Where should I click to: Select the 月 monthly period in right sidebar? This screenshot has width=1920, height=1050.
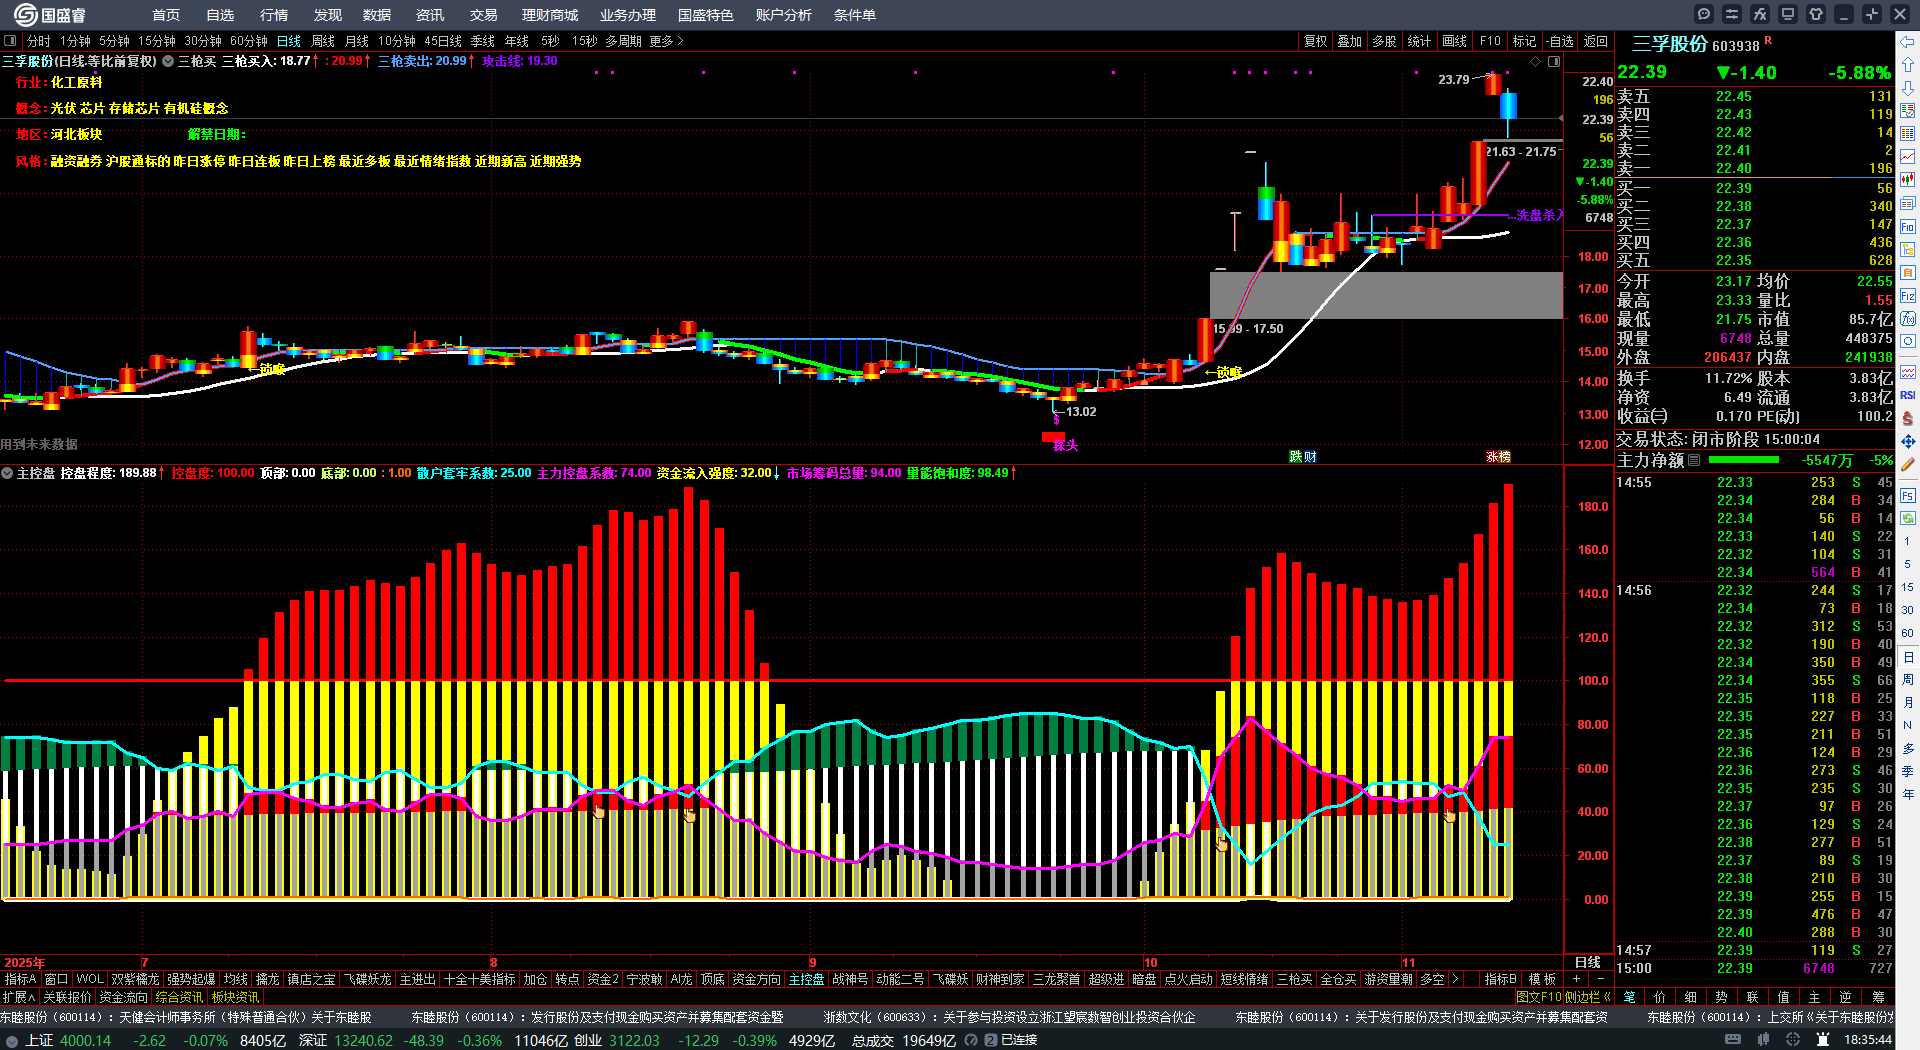(1908, 702)
